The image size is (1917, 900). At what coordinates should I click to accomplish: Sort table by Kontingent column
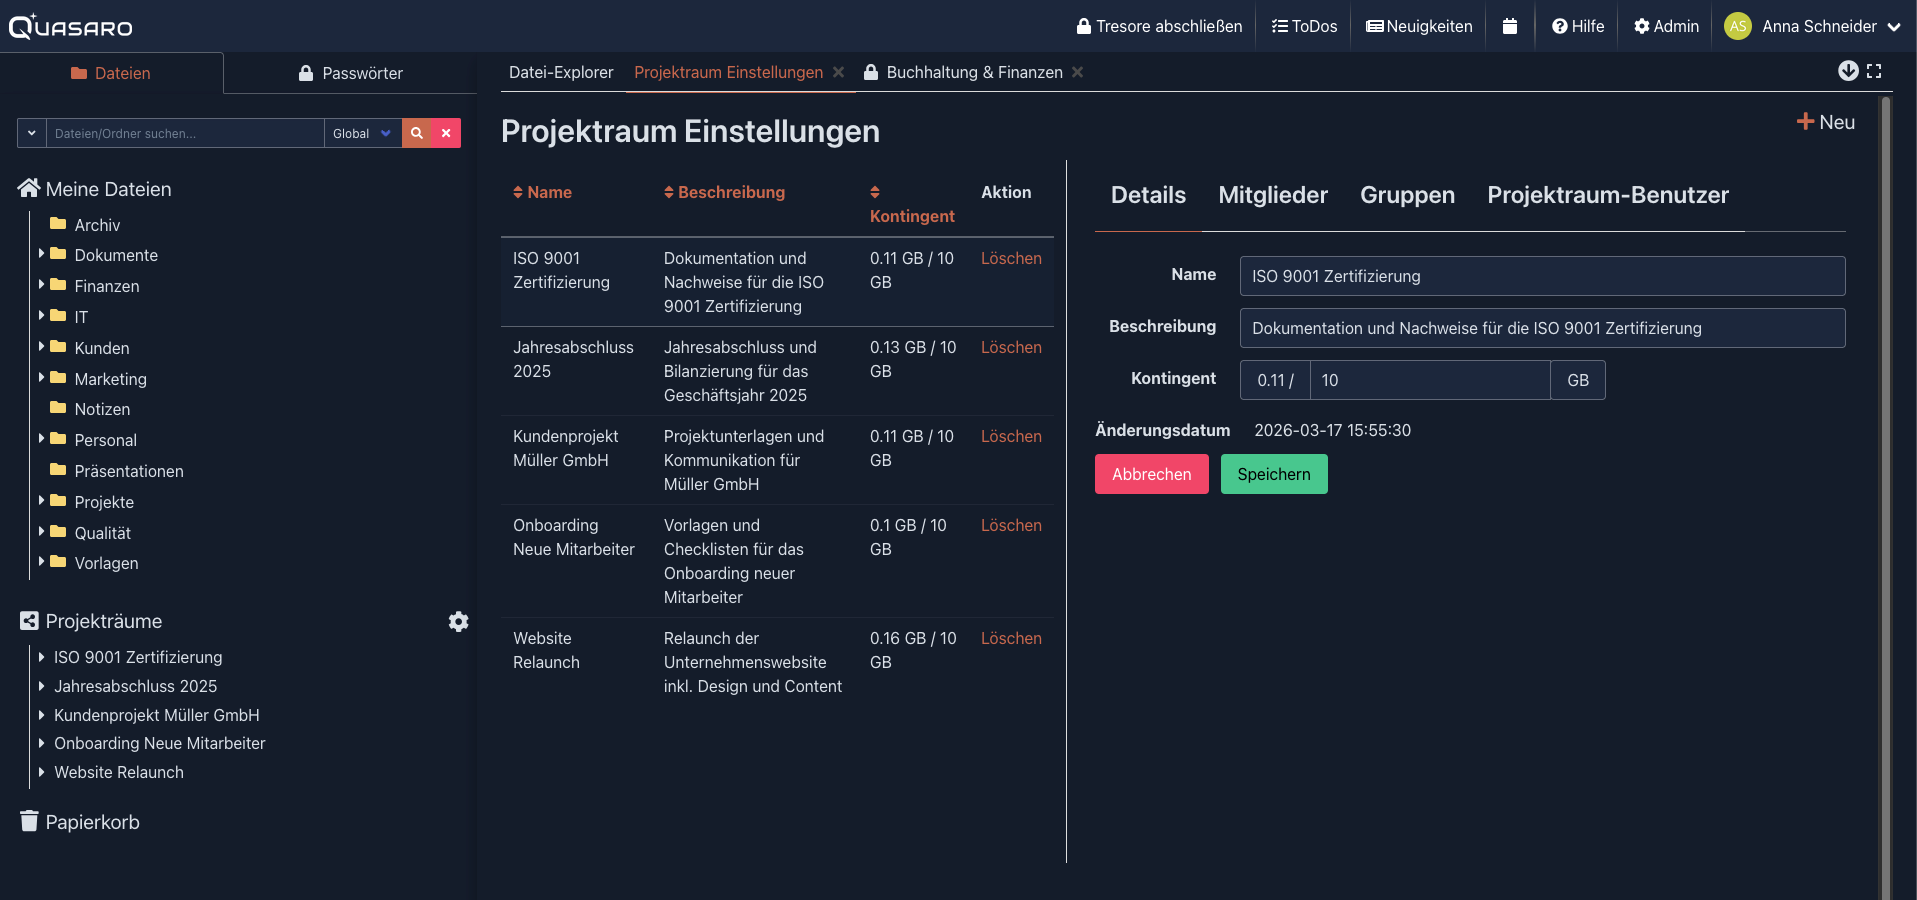(x=911, y=204)
